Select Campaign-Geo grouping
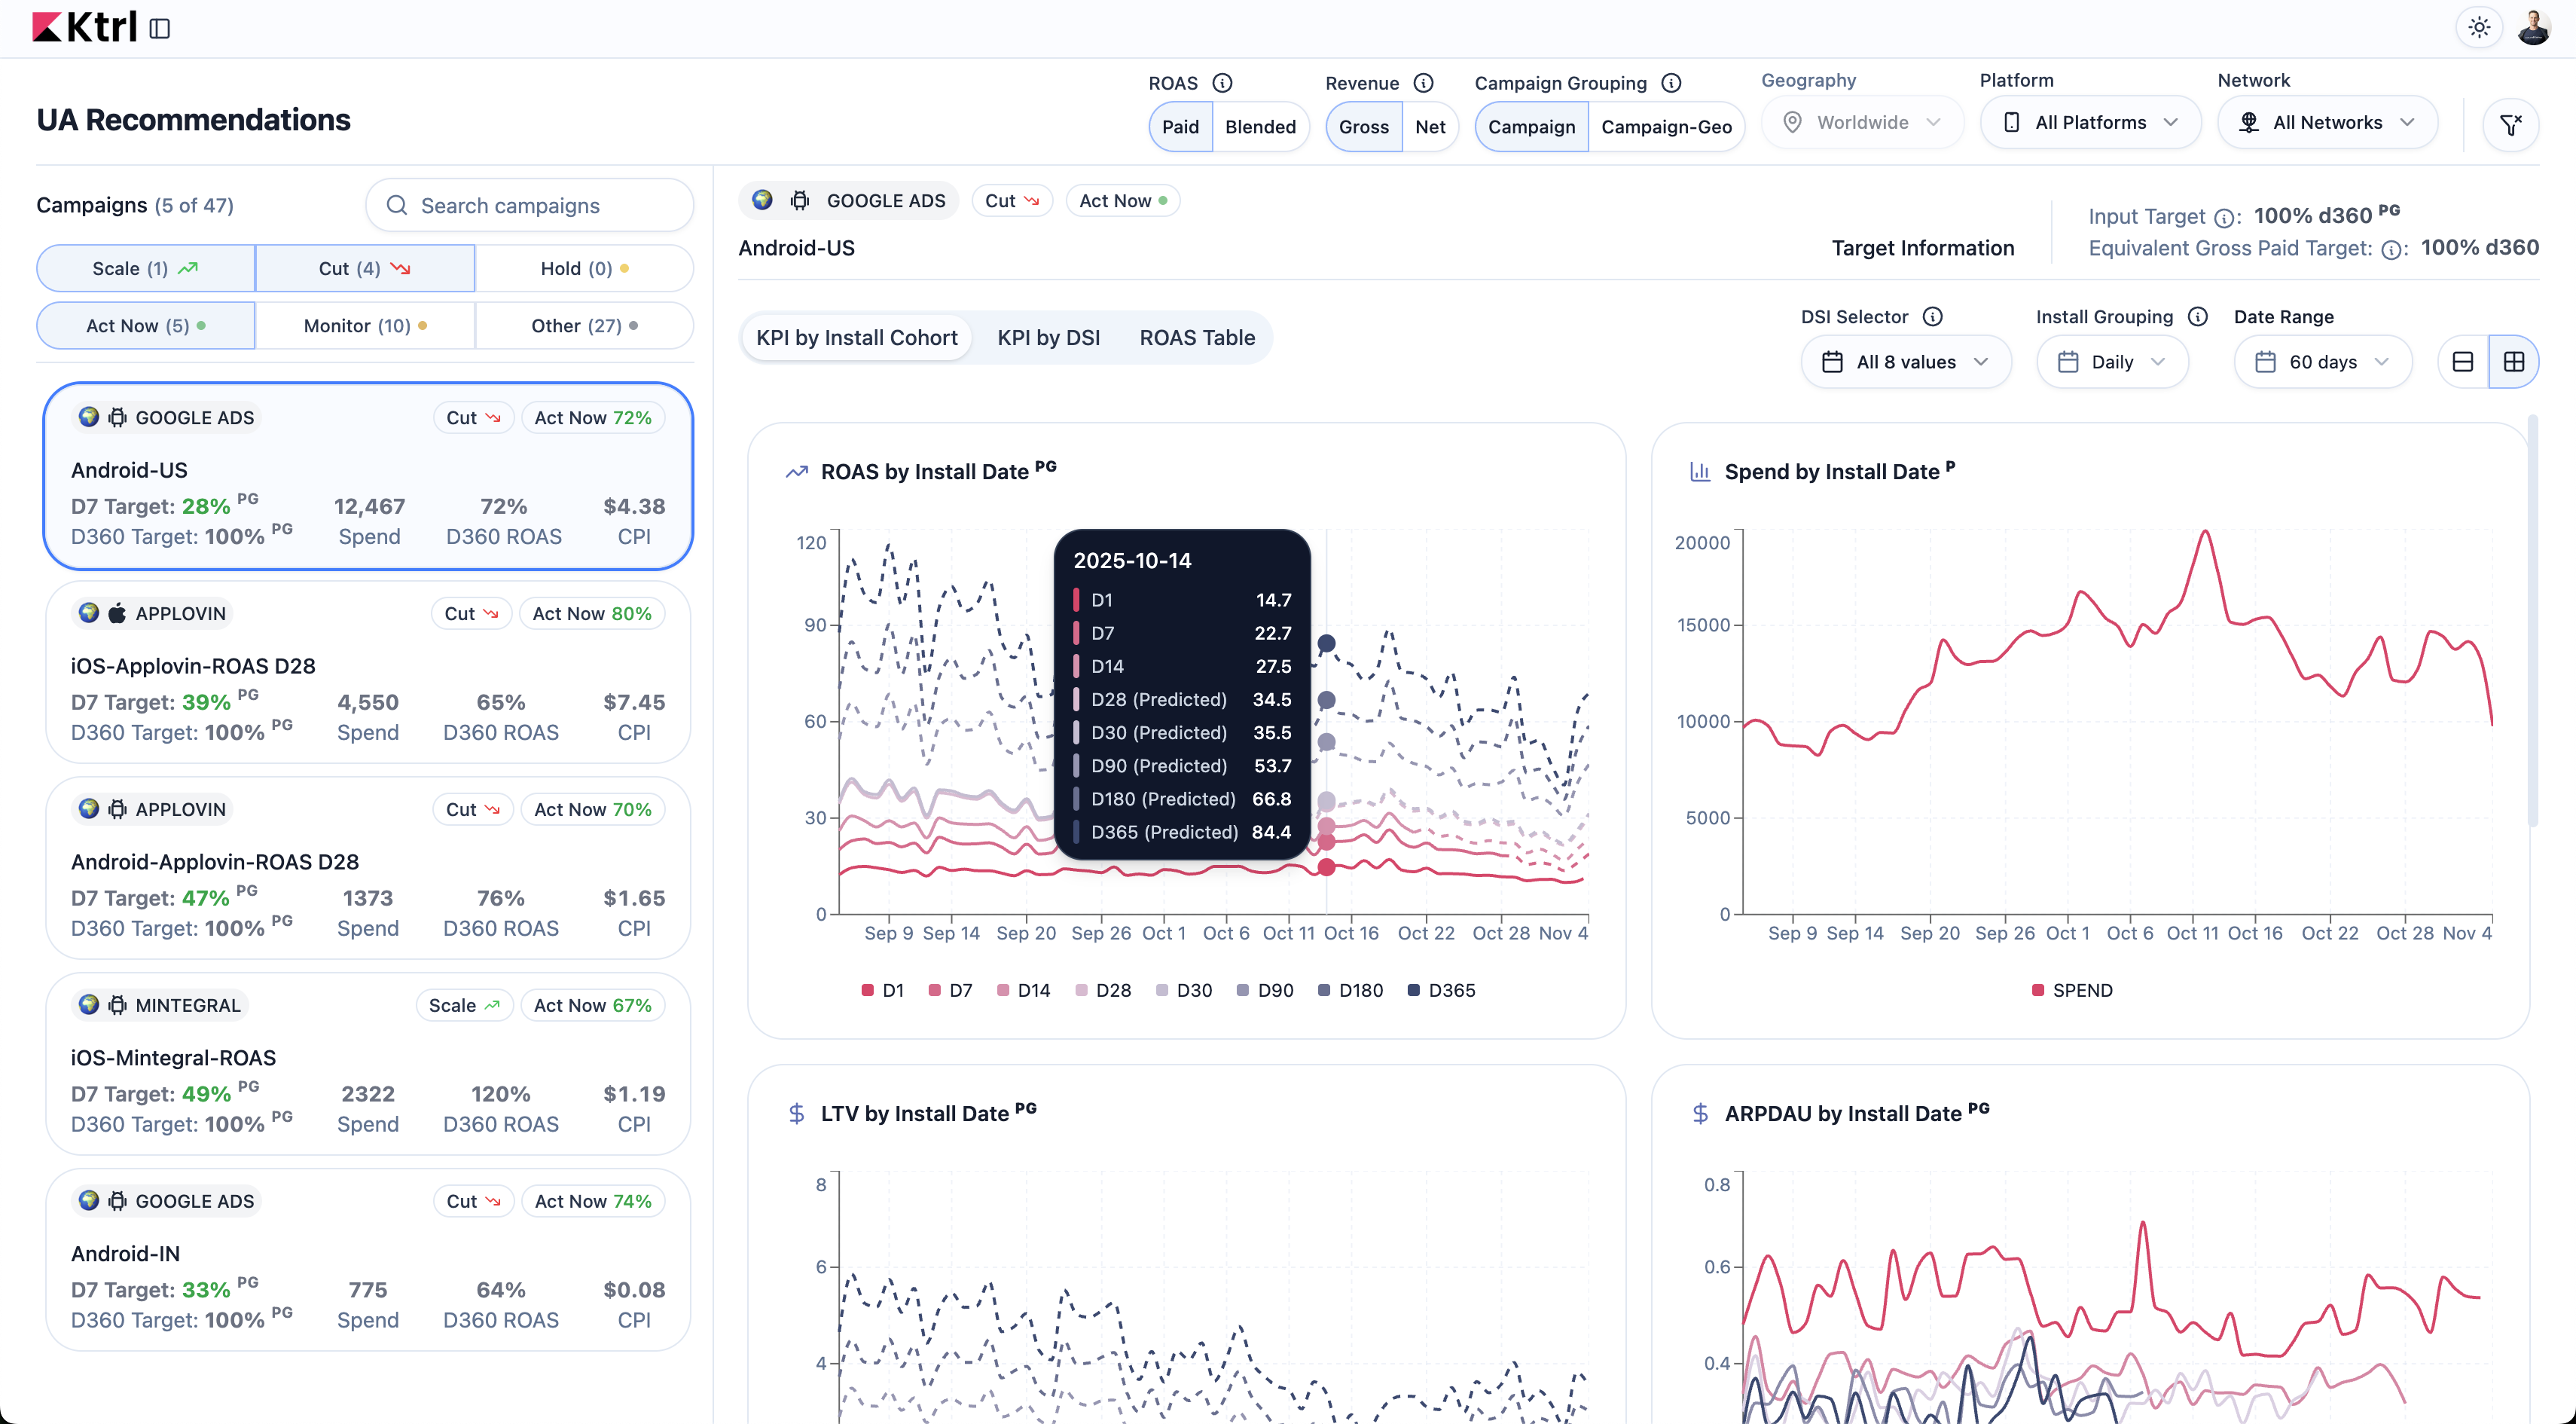 click(x=1666, y=127)
